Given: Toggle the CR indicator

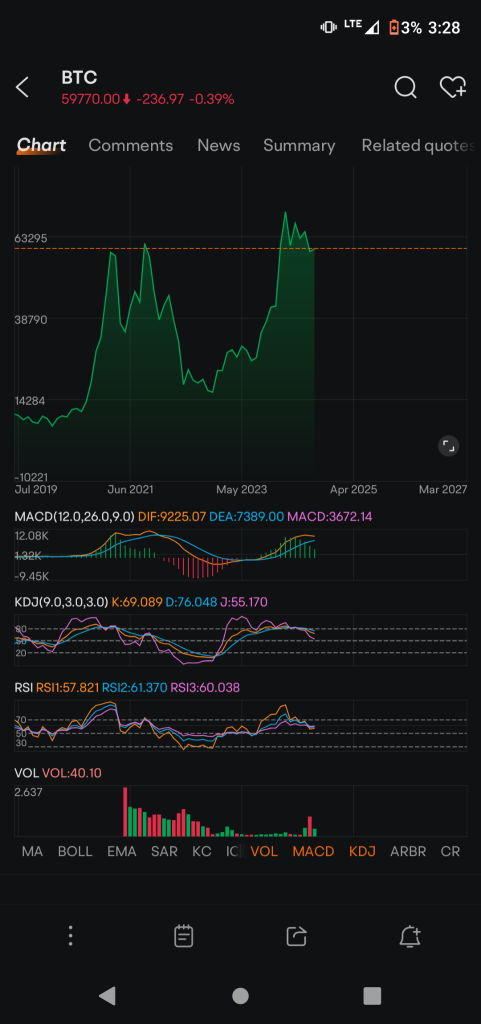Looking at the screenshot, I should click(450, 852).
